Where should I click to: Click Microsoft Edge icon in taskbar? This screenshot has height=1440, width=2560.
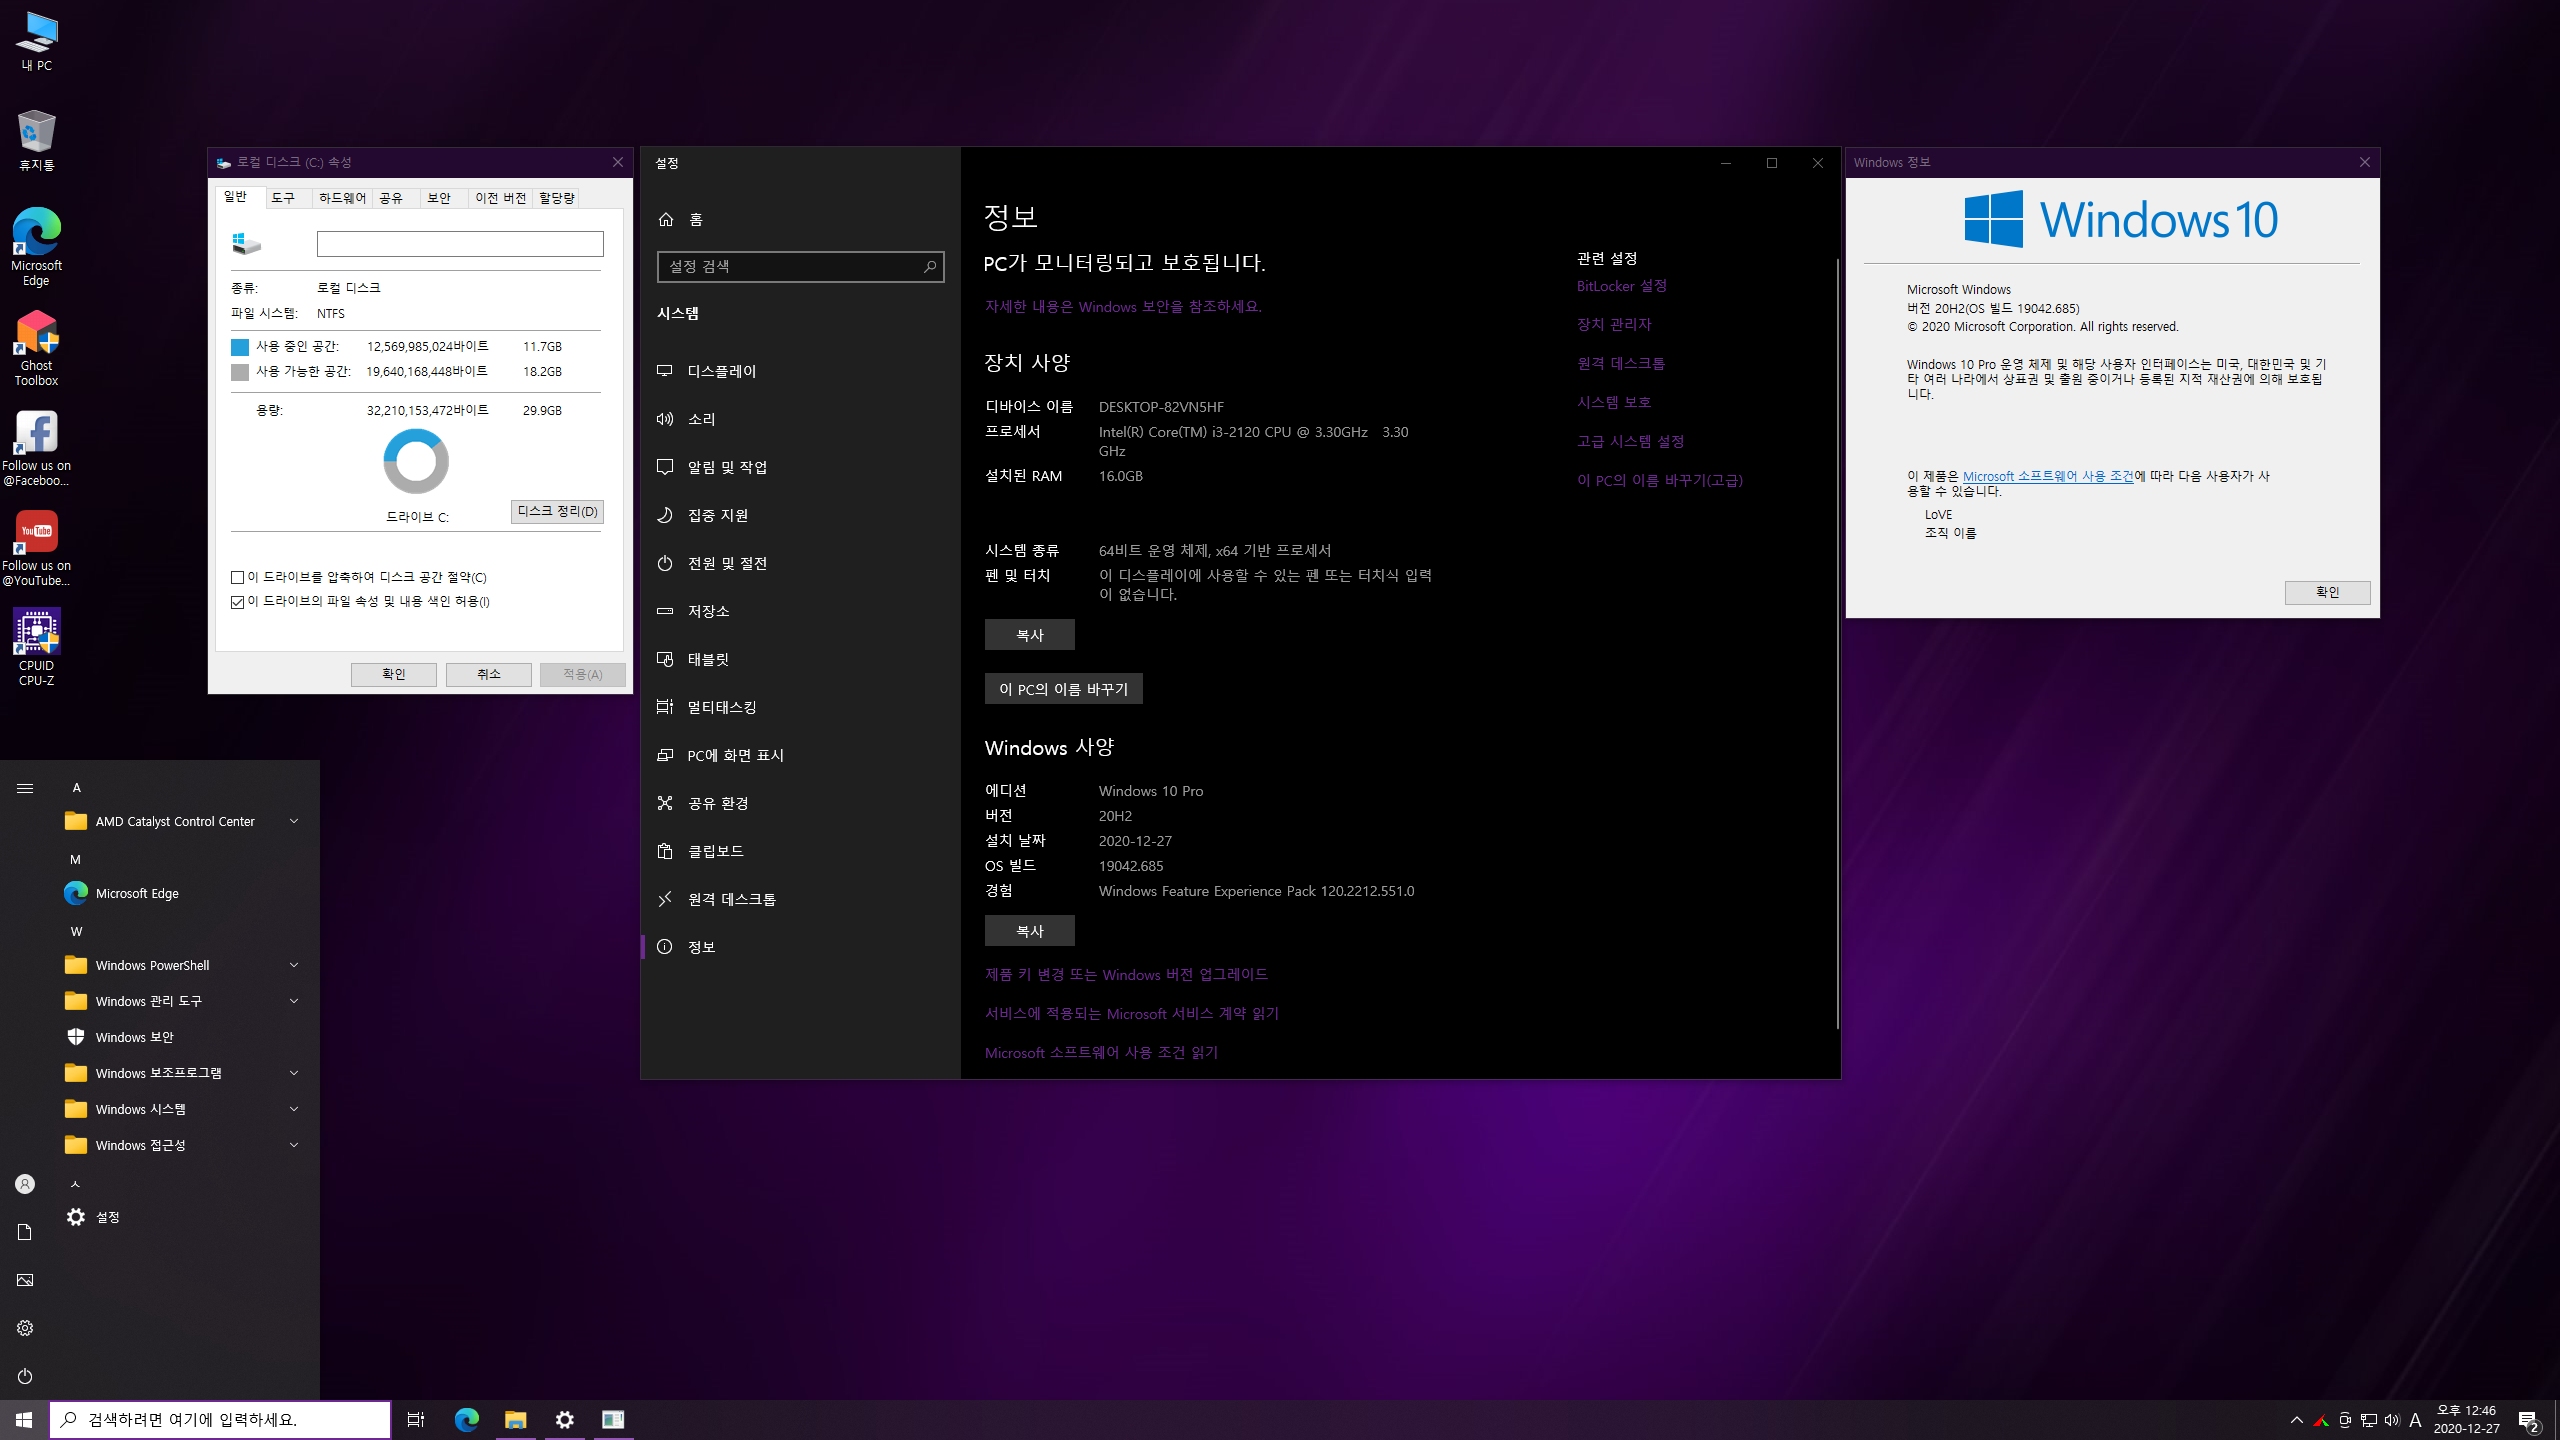[x=466, y=1419]
